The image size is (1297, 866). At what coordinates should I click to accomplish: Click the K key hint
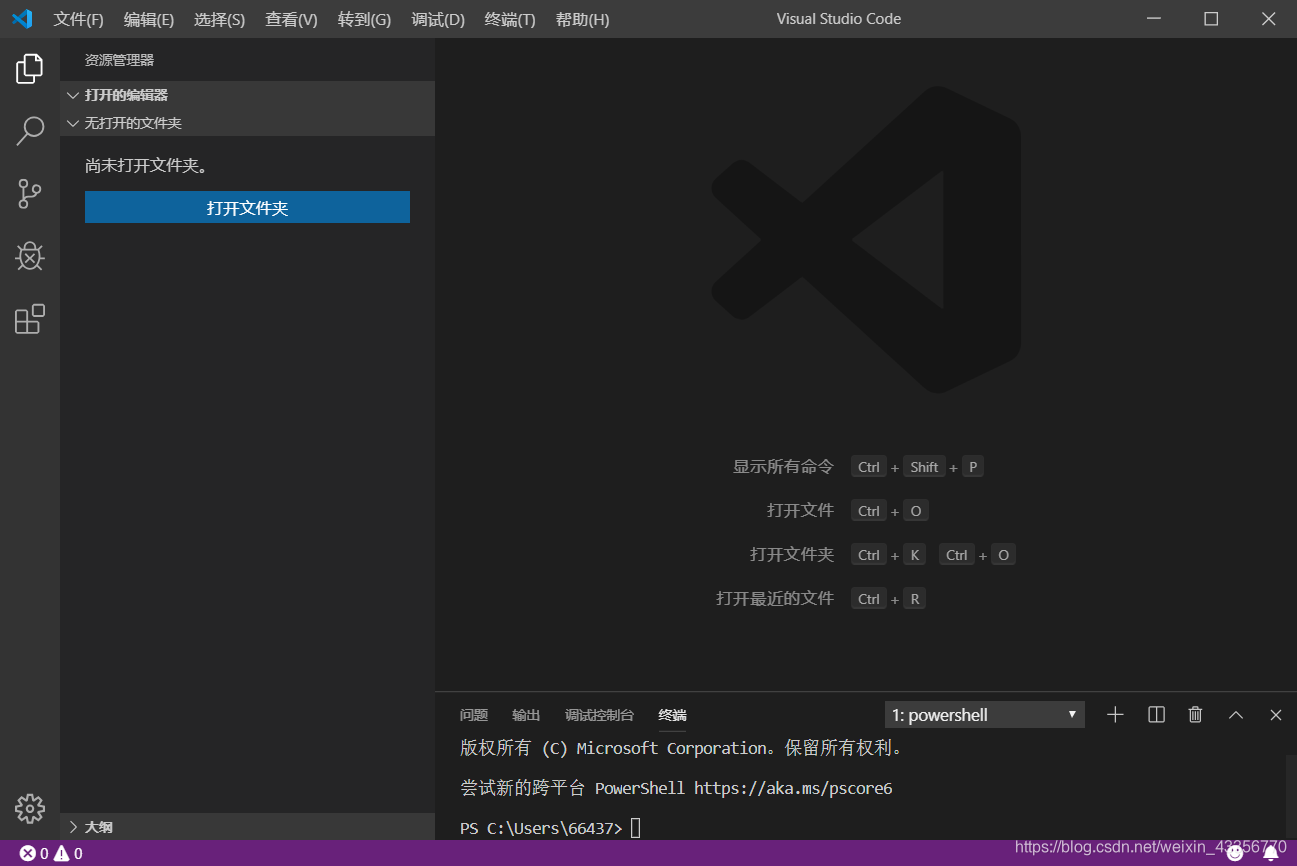click(914, 555)
